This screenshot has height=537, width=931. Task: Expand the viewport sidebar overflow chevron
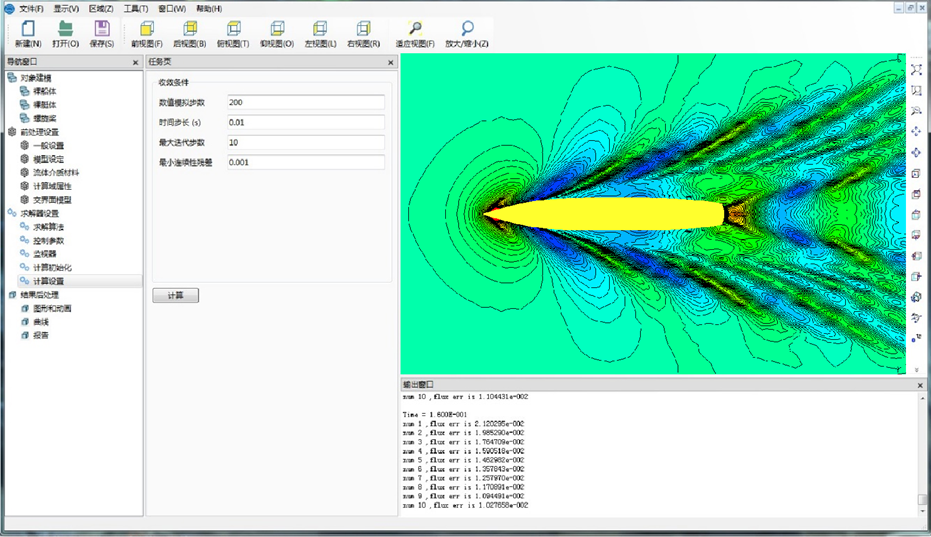[916, 370]
